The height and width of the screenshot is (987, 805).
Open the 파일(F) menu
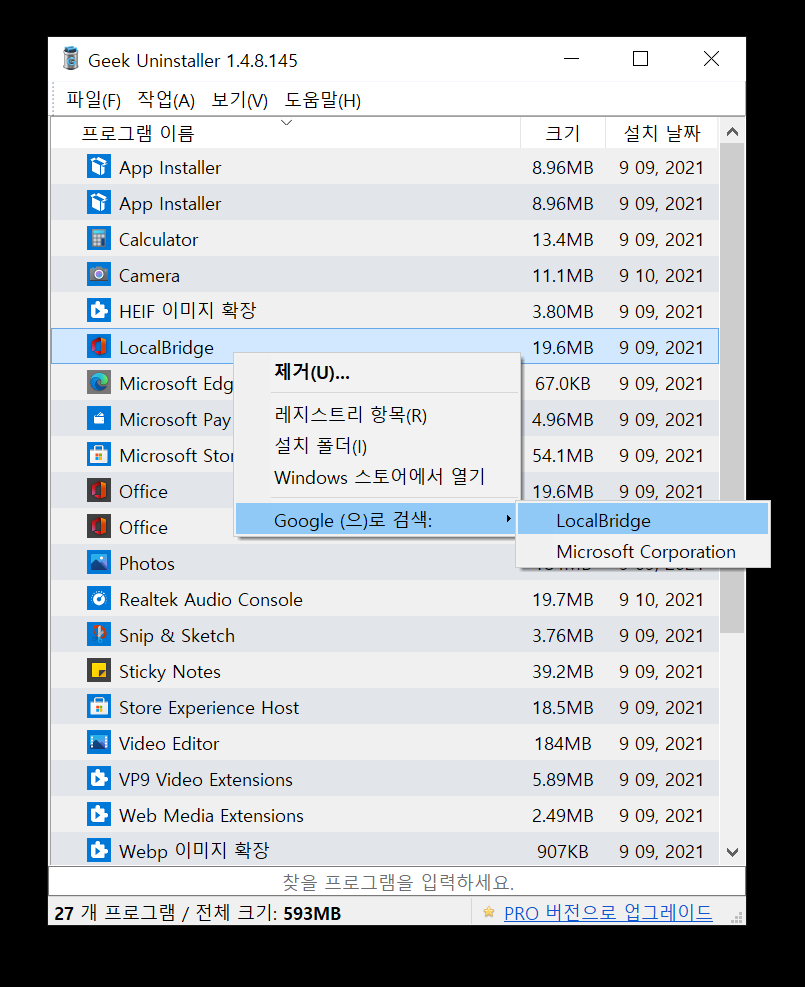coord(94,99)
